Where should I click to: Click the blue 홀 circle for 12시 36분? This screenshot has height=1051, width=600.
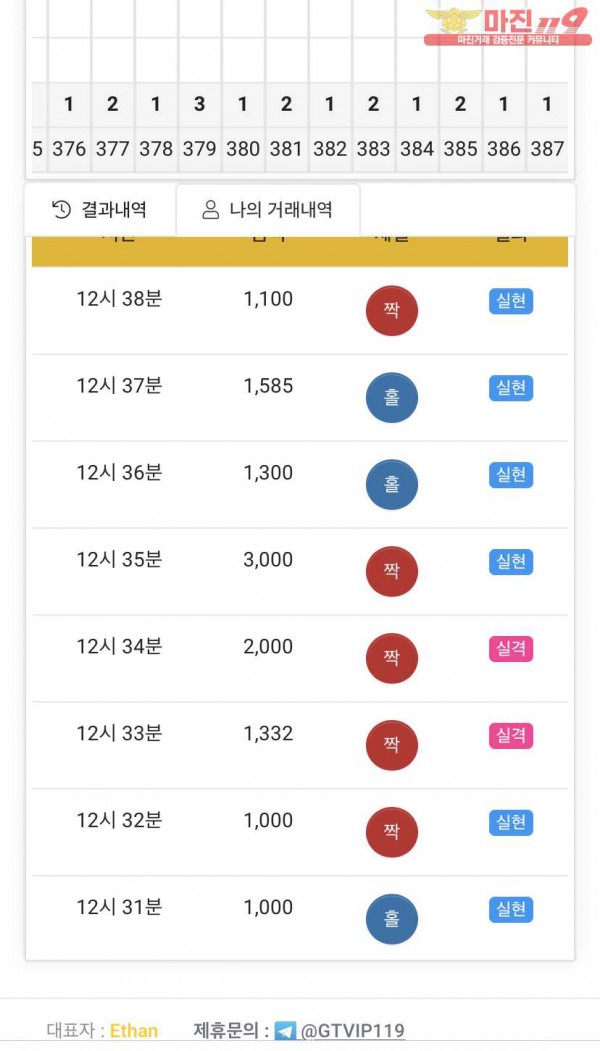tap(392, 484)
